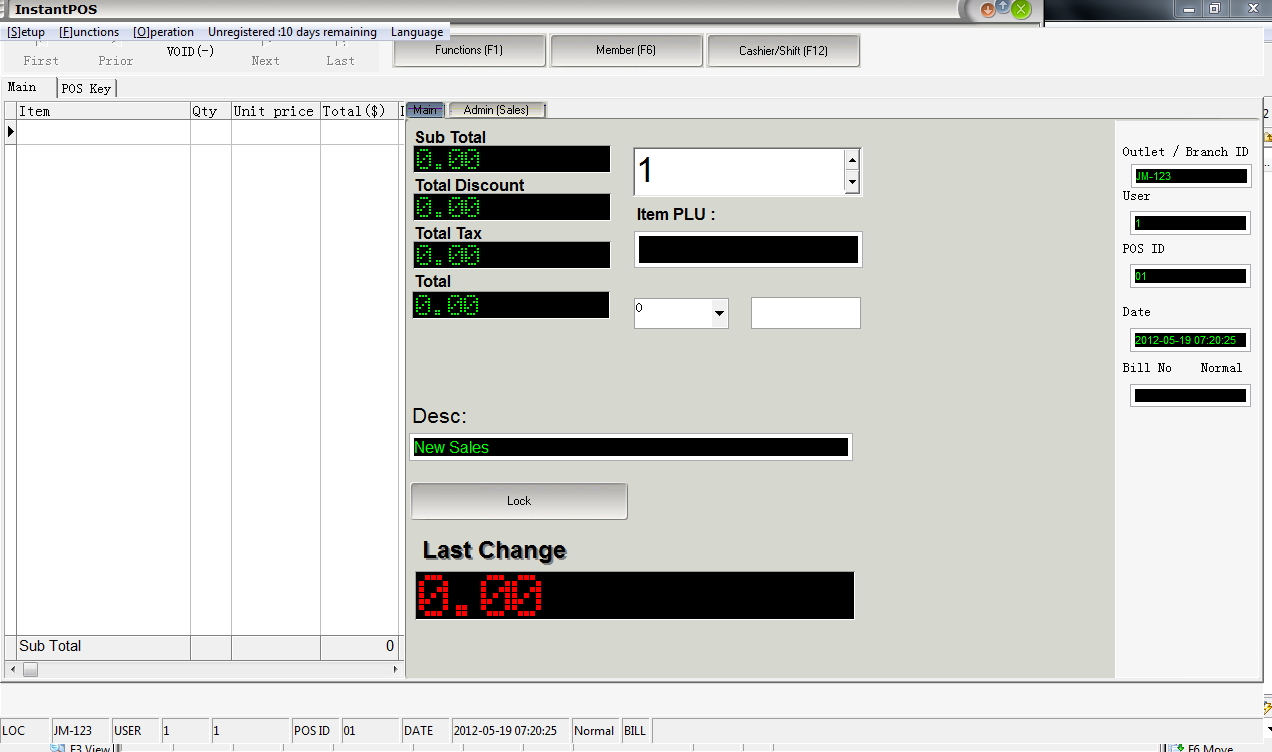Click the quantity spinner down arrow
This screenshot has width=1272, height=752.
[x=851, y=183]
